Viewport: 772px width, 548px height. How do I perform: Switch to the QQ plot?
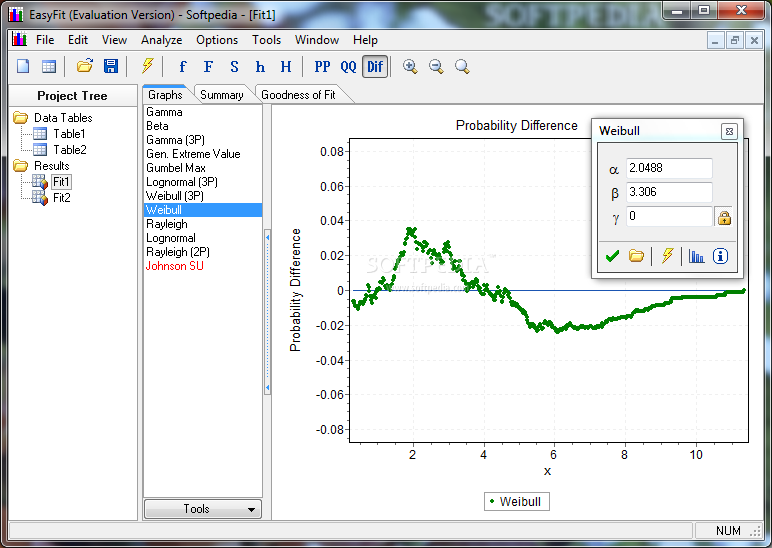click(x=349, y=66)
